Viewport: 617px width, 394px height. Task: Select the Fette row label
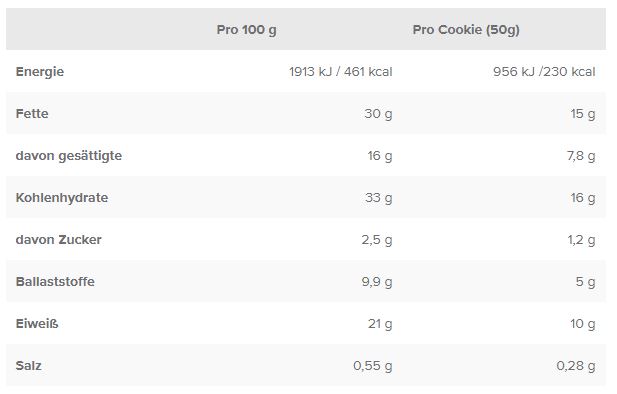pos(32,114)
